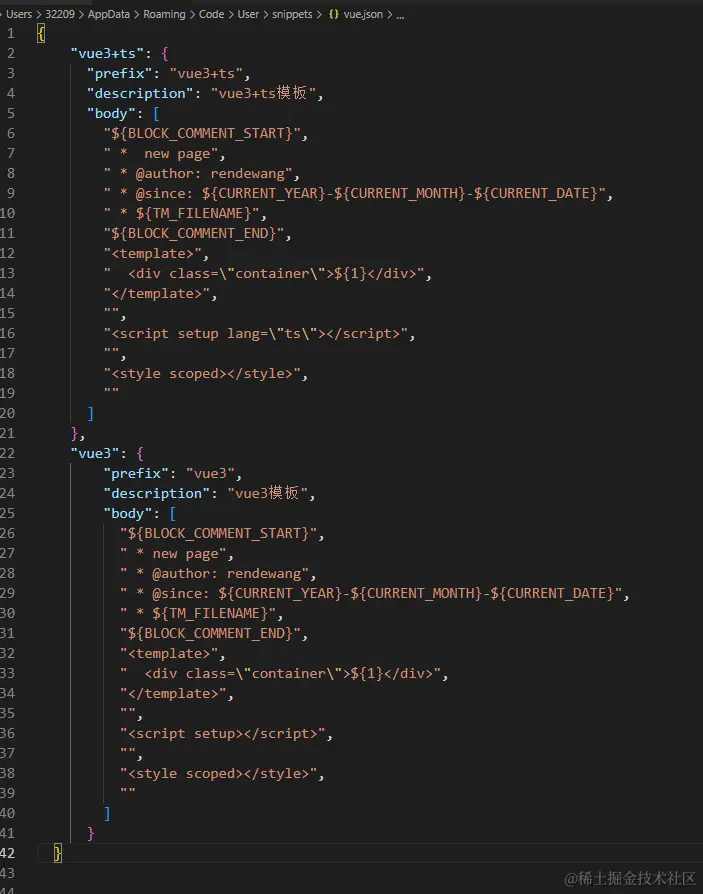Open the User folder breadcrumb before snippets
This screenshot has width=703, height=894.
(x=248, y=14)
